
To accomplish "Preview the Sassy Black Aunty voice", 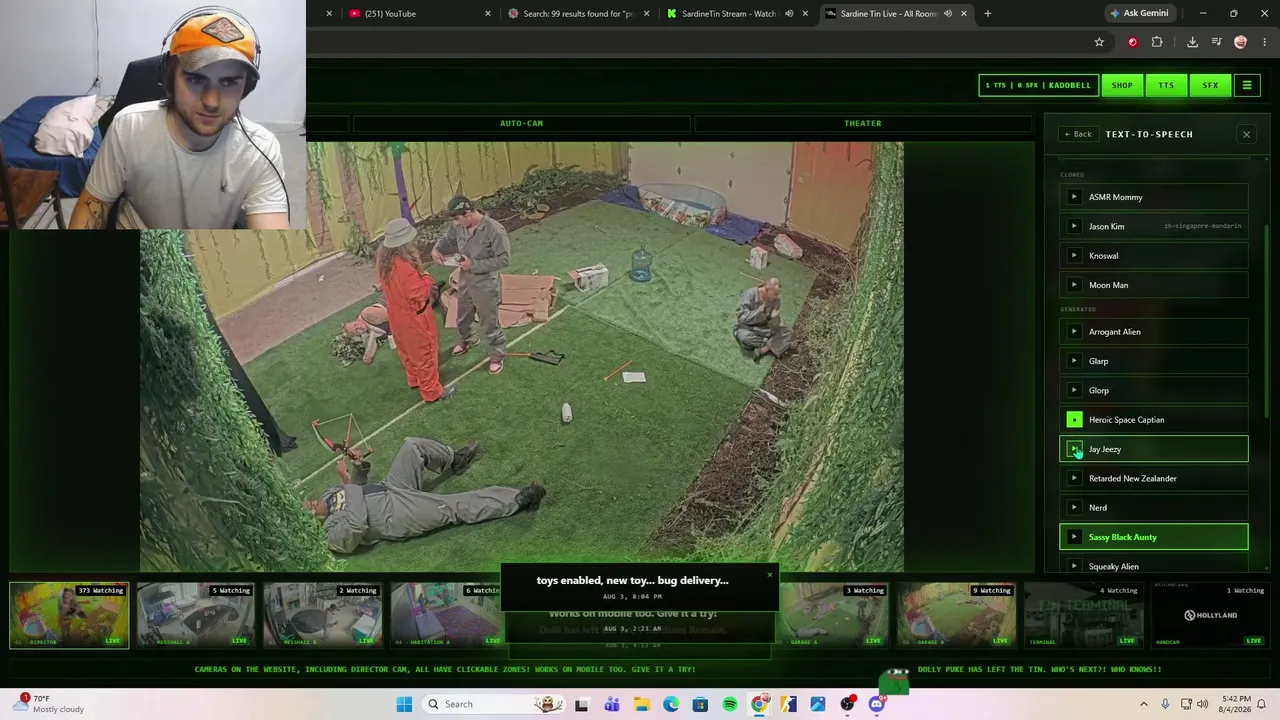I will coord(1074,537).
